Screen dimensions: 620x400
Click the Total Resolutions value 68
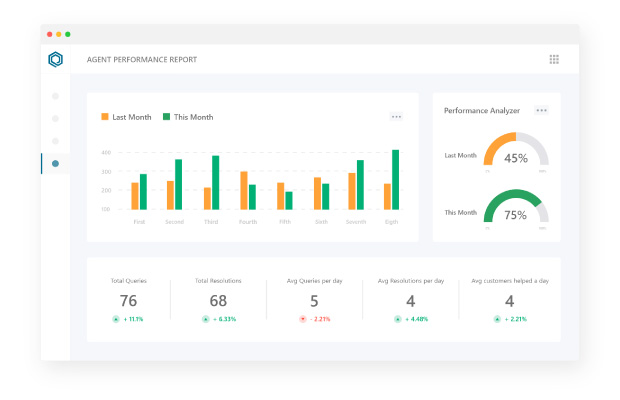point(218,301)
